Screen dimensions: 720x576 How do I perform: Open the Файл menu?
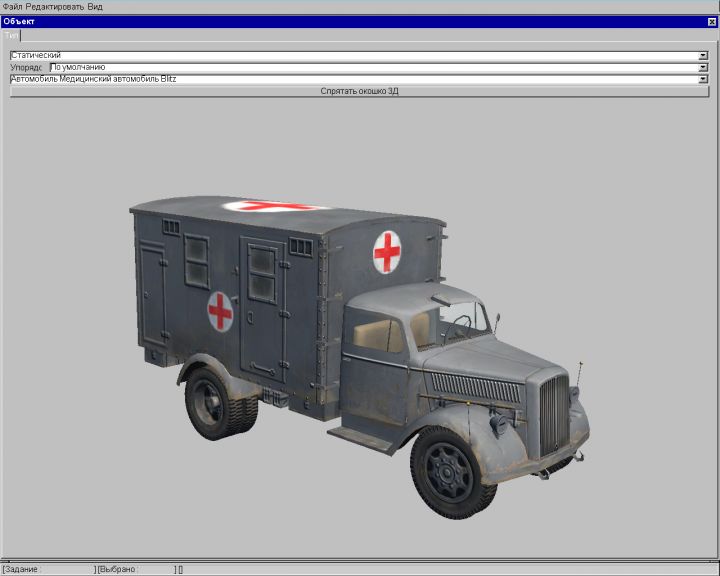tap(12, 6)
